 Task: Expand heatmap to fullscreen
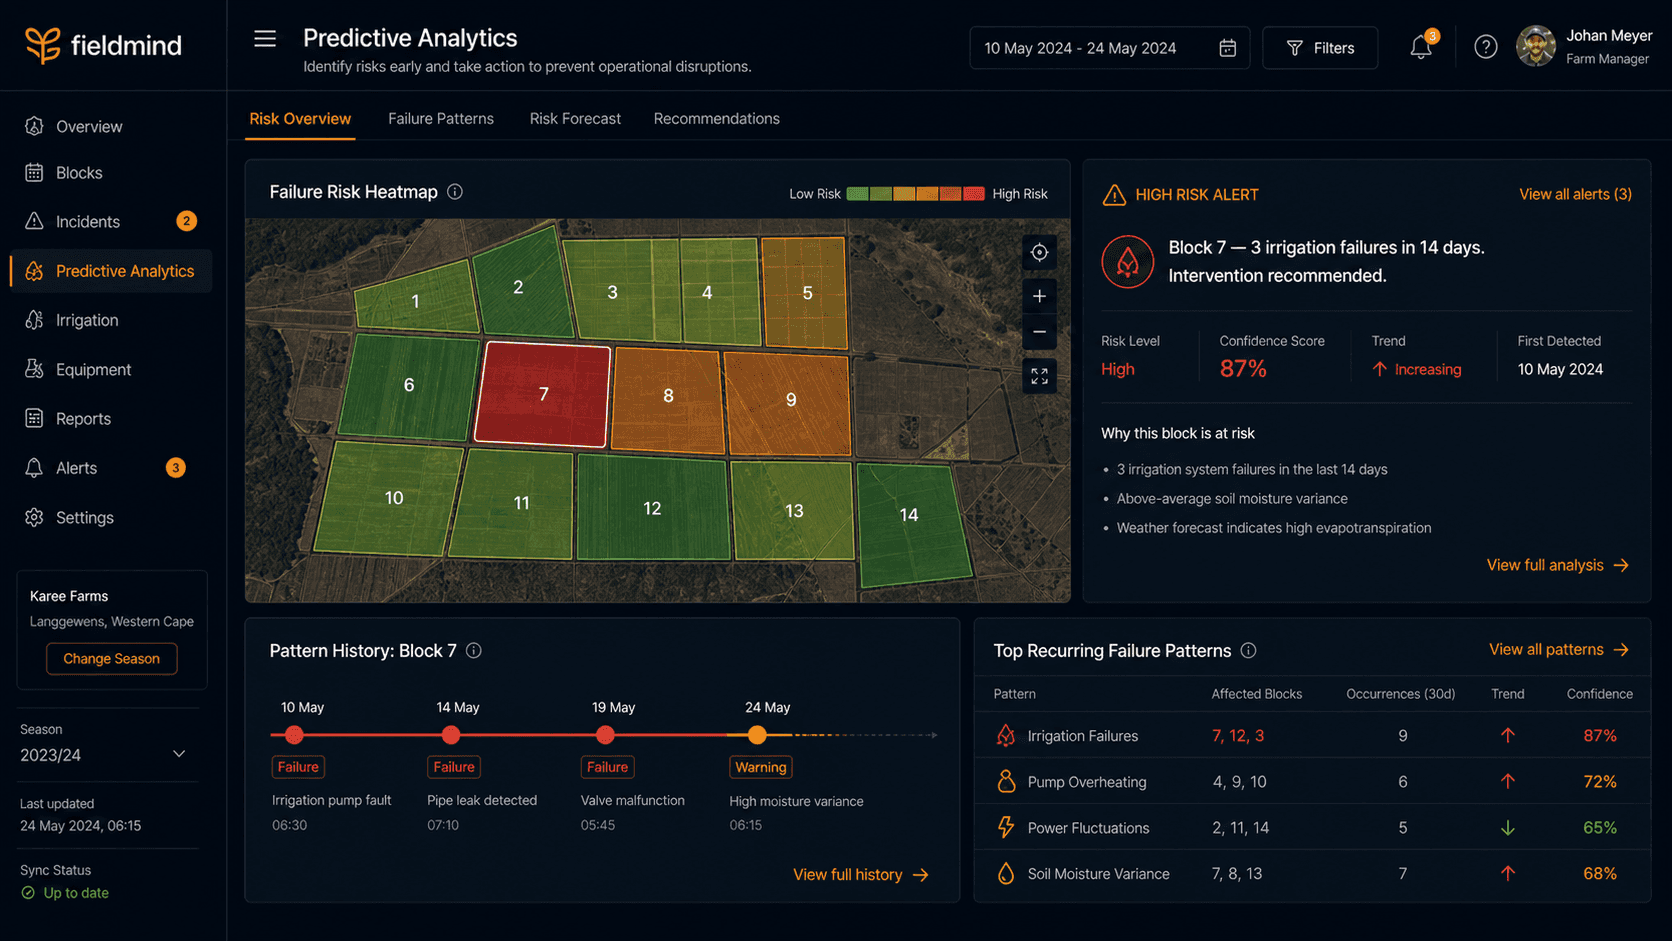coord(1039,376)
